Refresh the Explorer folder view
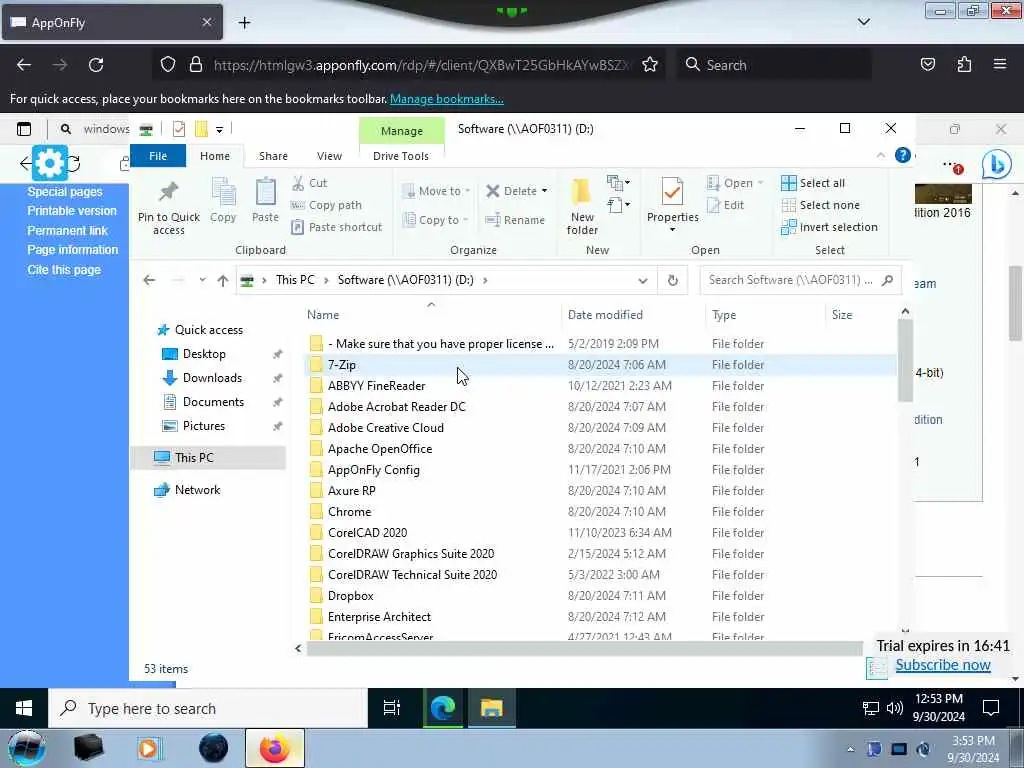 click(673, 280)
